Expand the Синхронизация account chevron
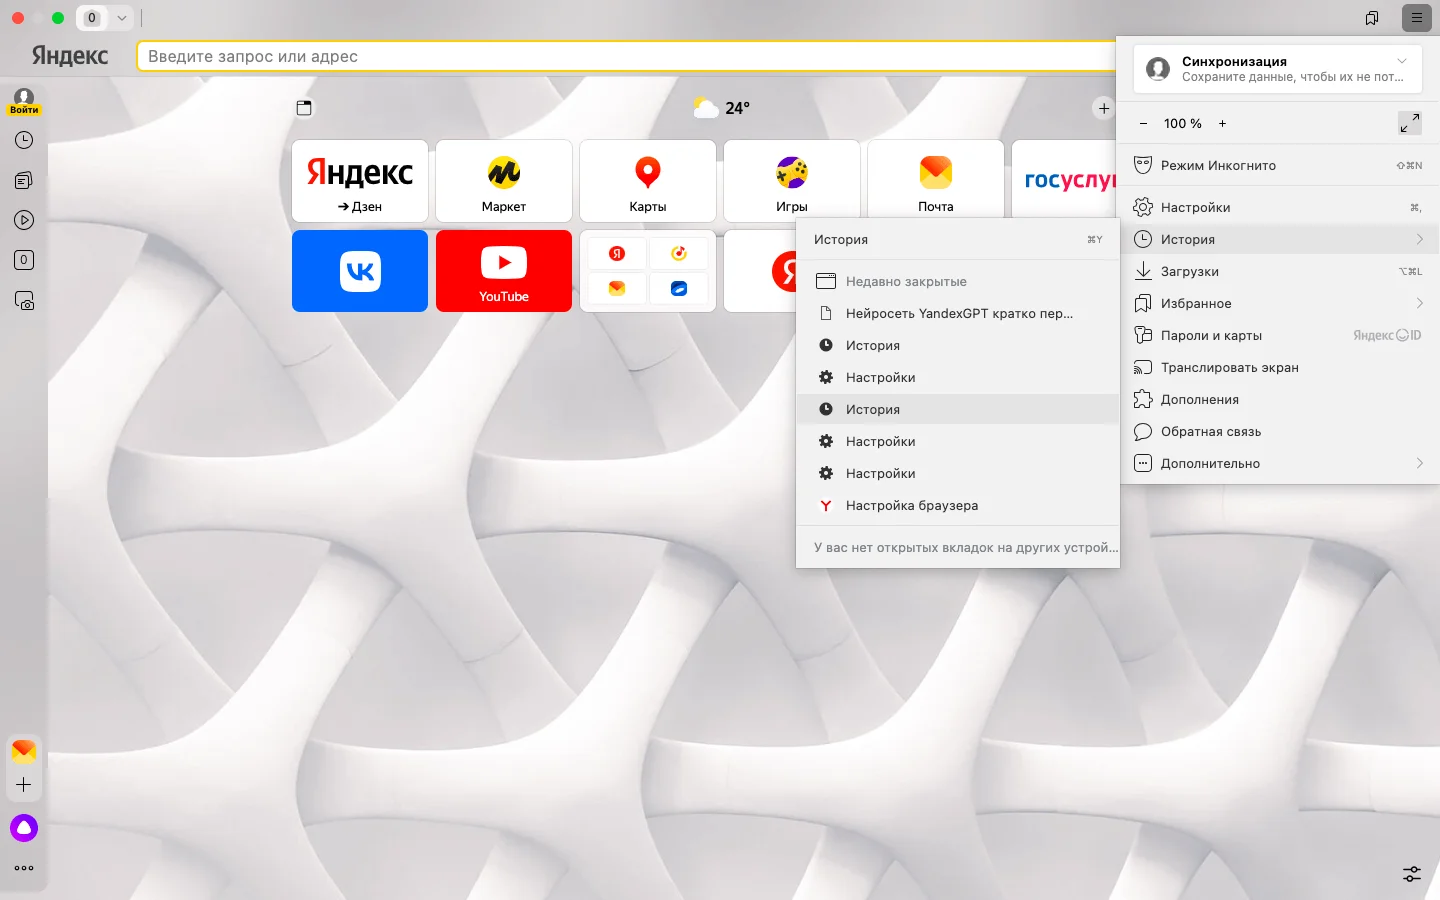Image resolution: width=1440 pixels, height=900 pixels. click(1402, 61)
